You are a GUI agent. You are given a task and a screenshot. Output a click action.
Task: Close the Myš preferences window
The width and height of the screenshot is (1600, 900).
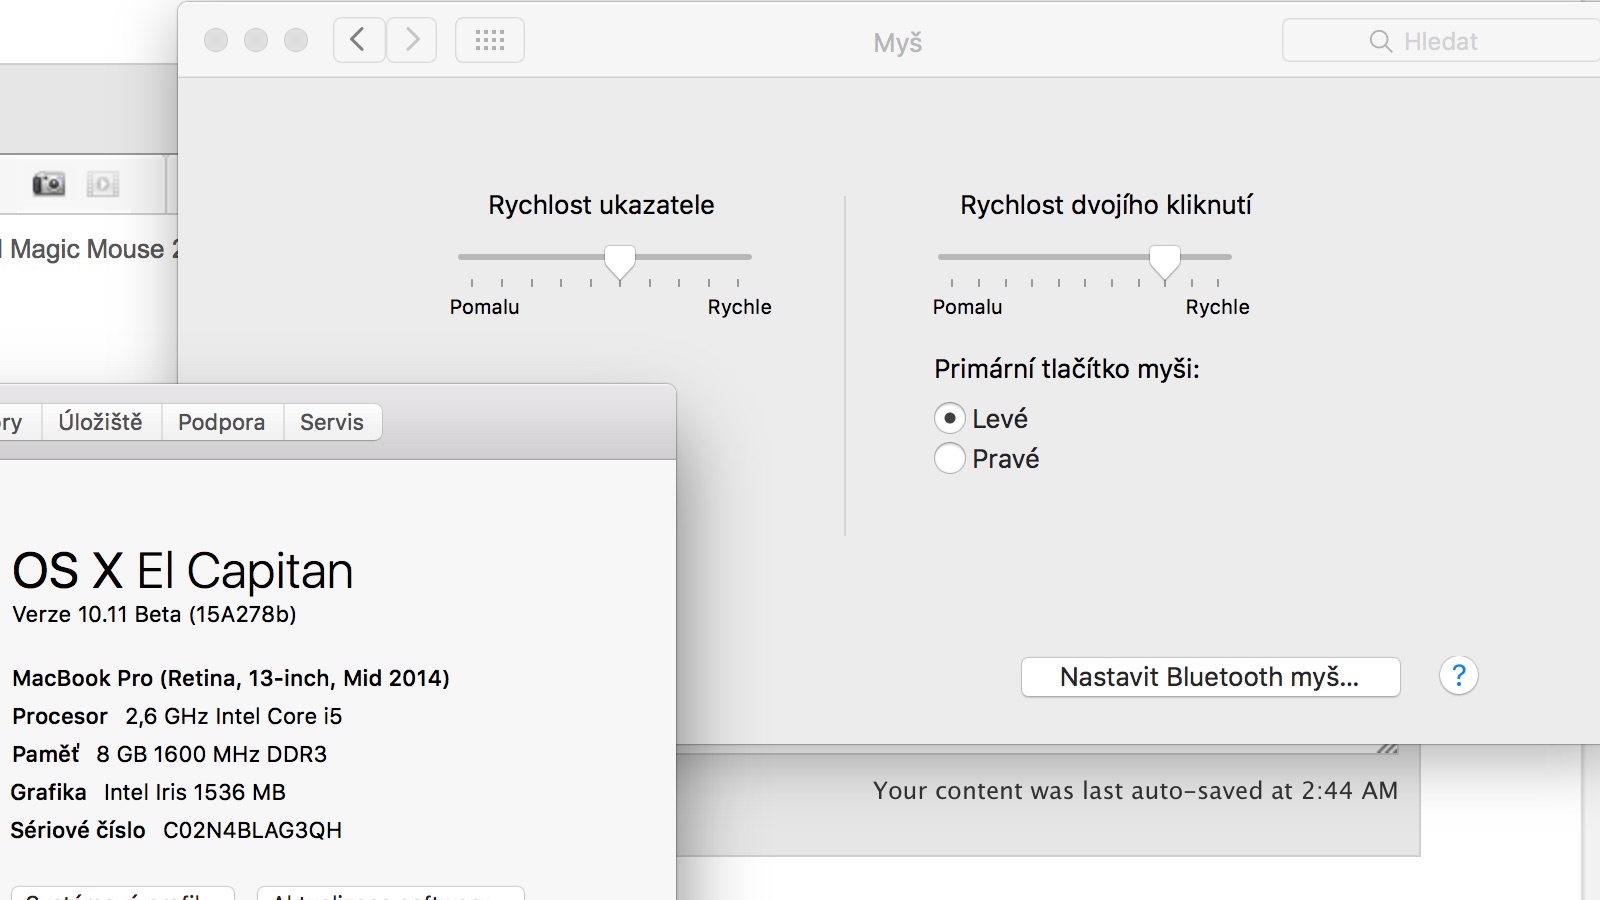click(x=216, y=40)
